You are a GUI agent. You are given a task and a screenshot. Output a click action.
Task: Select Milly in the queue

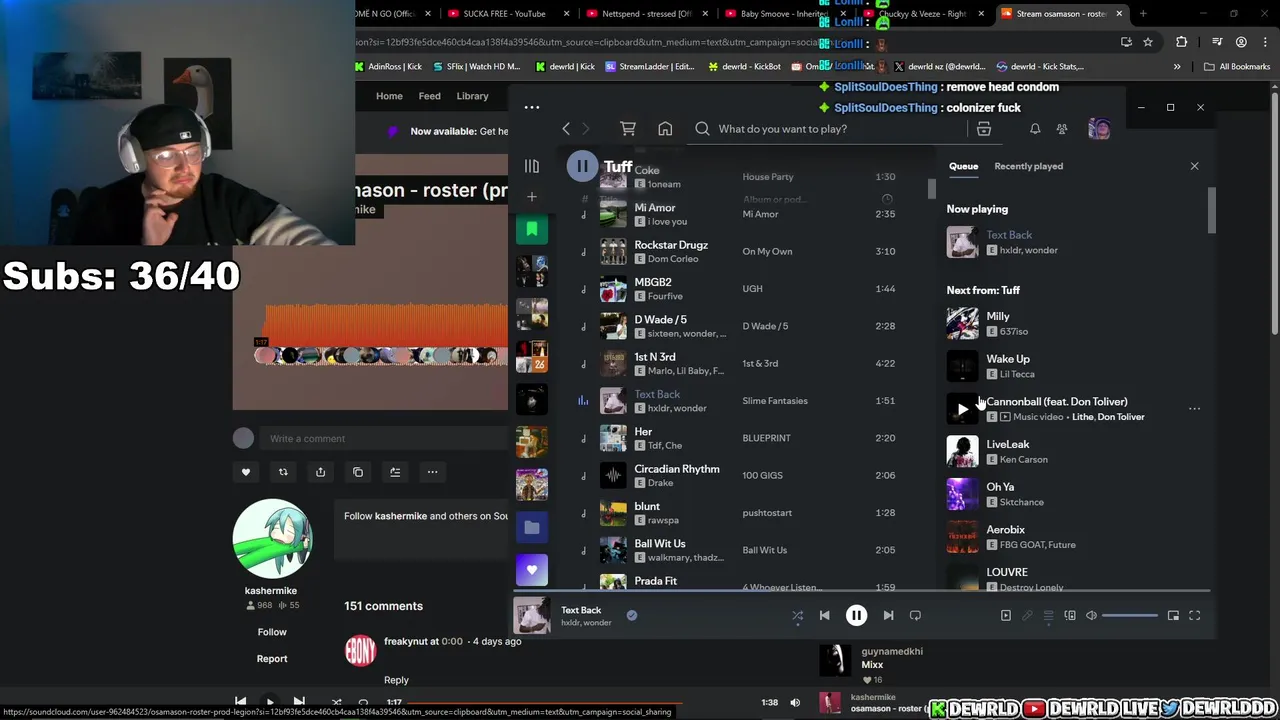[1075, 323]
